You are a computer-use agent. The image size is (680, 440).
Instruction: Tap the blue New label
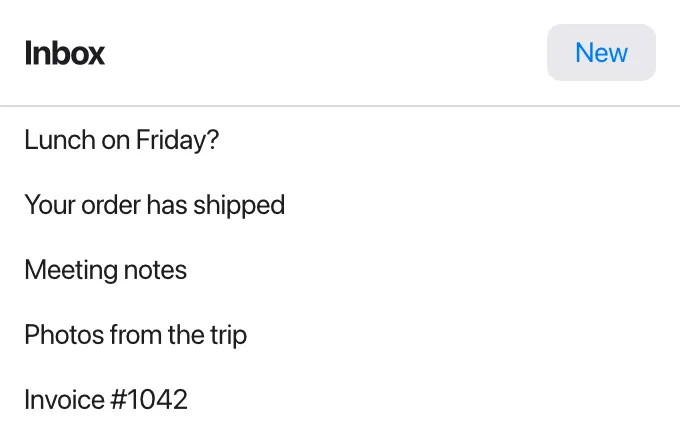coord(601,53)
